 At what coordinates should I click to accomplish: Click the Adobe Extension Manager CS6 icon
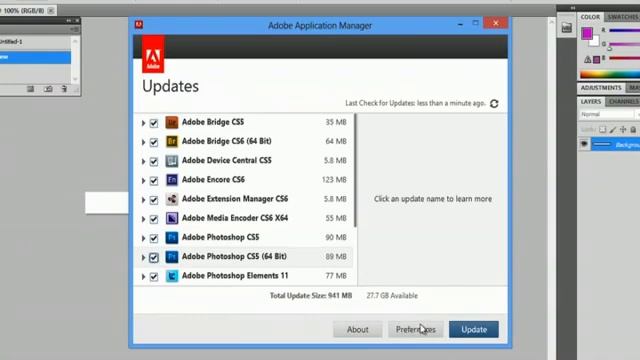click(171, 199)
